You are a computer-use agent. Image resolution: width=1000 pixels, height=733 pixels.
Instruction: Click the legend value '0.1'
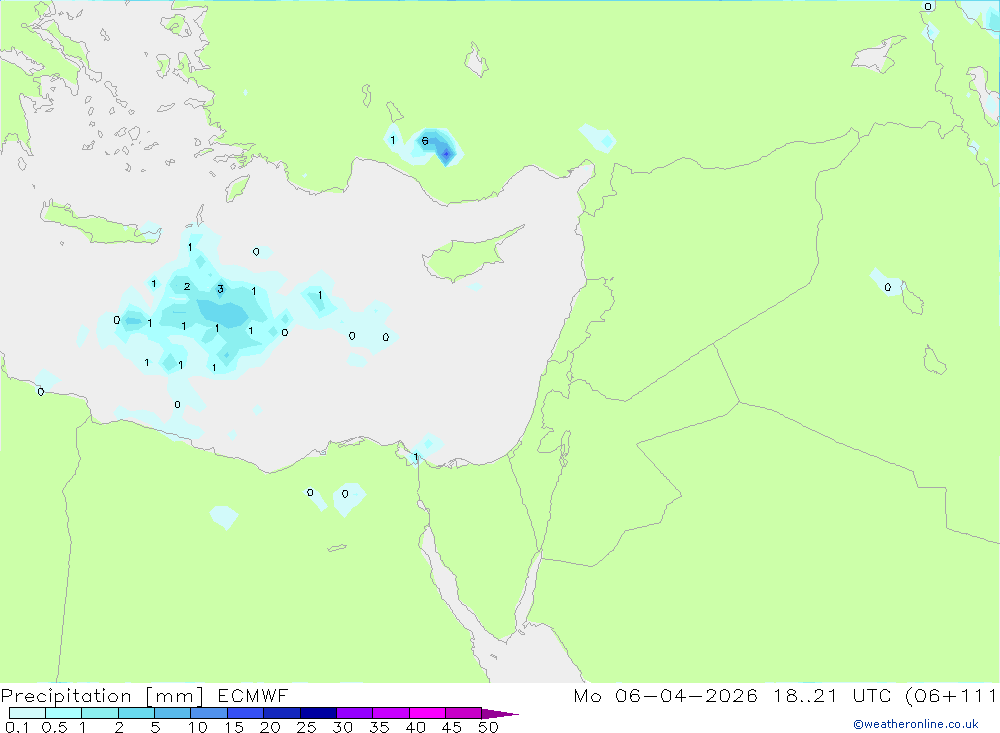[17, 727]
